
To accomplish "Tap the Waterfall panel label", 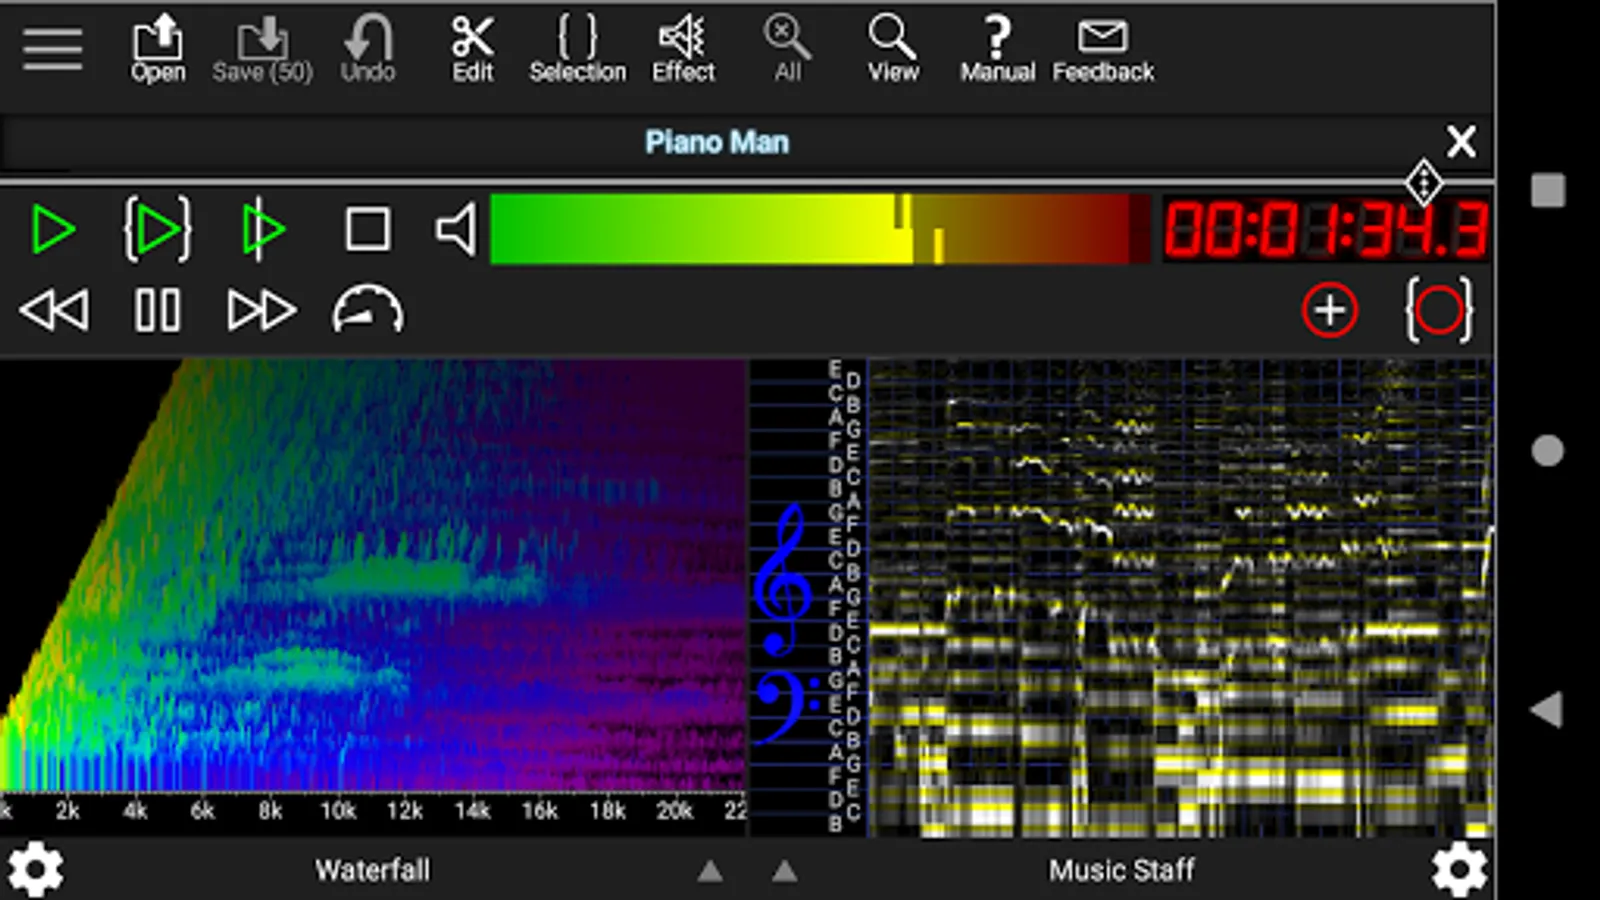I will coord(372,870).
